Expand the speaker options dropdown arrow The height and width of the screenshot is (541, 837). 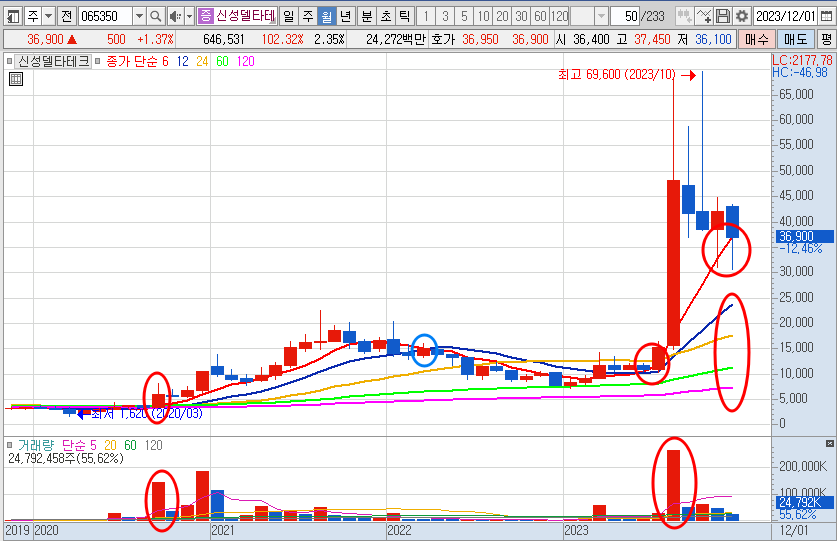pos(189,17)
